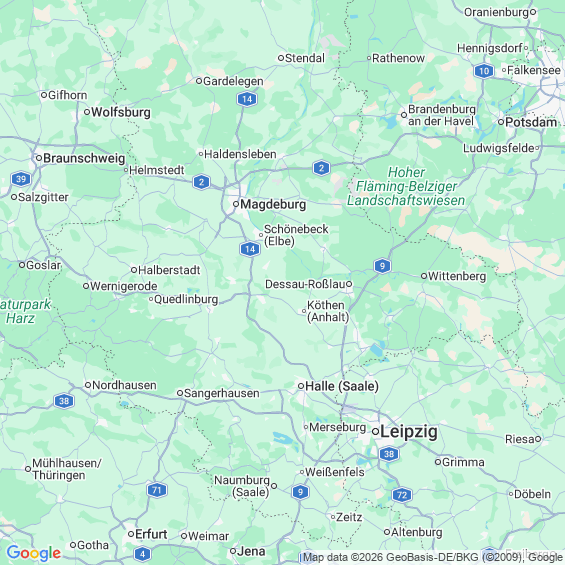
Task: Select the A4 highway shield below Erfurt
Action: 142,554
